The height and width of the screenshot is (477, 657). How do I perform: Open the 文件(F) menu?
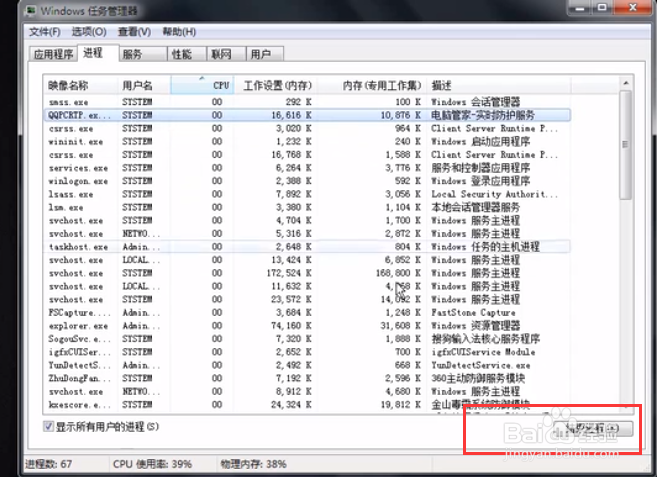pyautogui.click(x=44, y=32)
